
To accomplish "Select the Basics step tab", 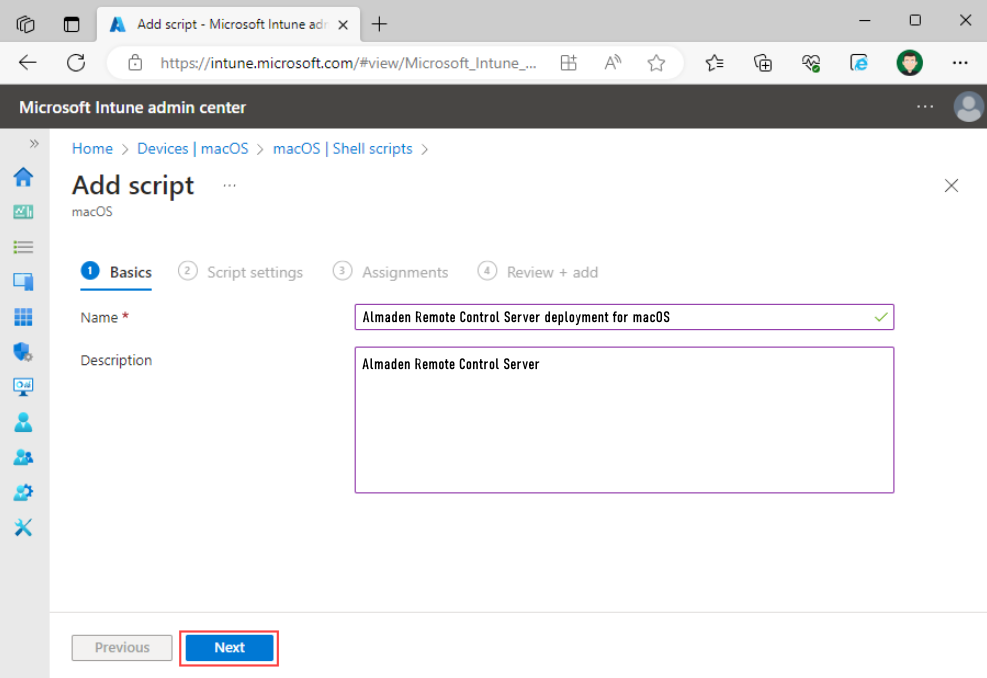I will tap(116, 272).
